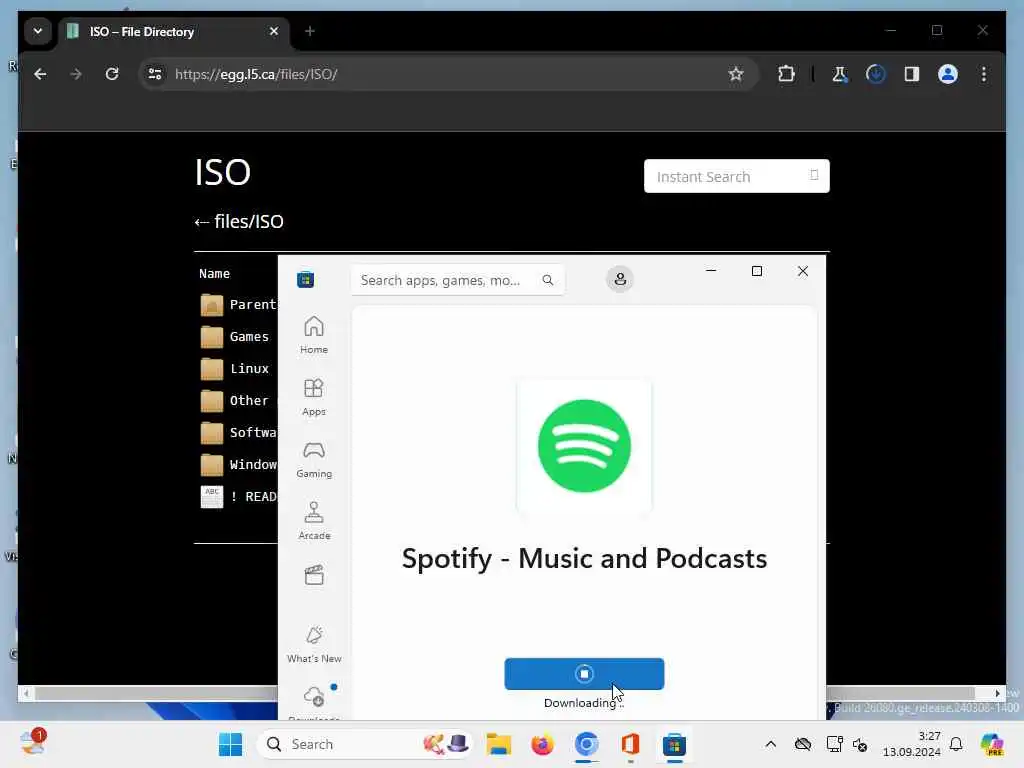Focus the Search apps, games field

[x=457, y=280]
